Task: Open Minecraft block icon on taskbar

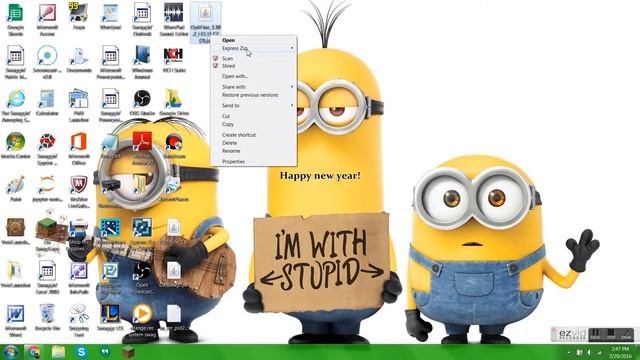Action: 128,352
